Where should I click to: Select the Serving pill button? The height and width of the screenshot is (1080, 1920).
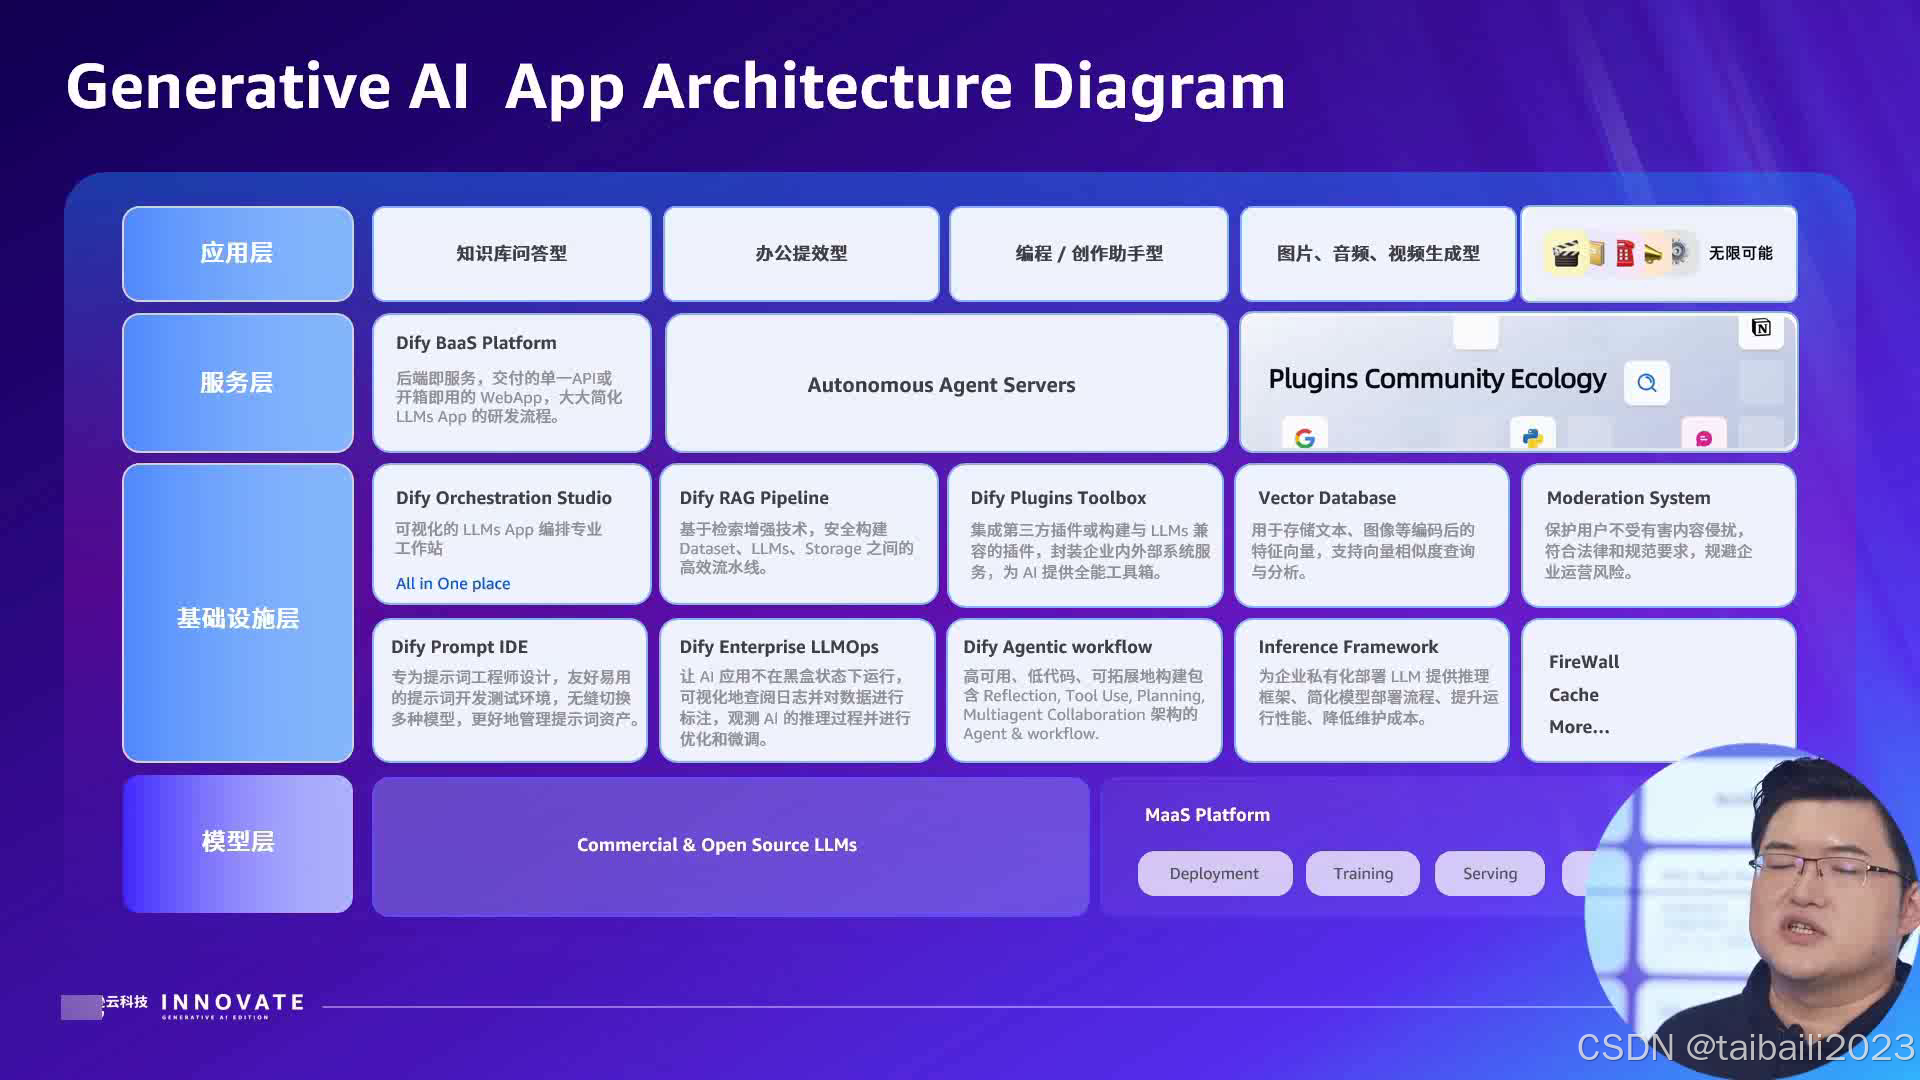tap(1489, 873)
